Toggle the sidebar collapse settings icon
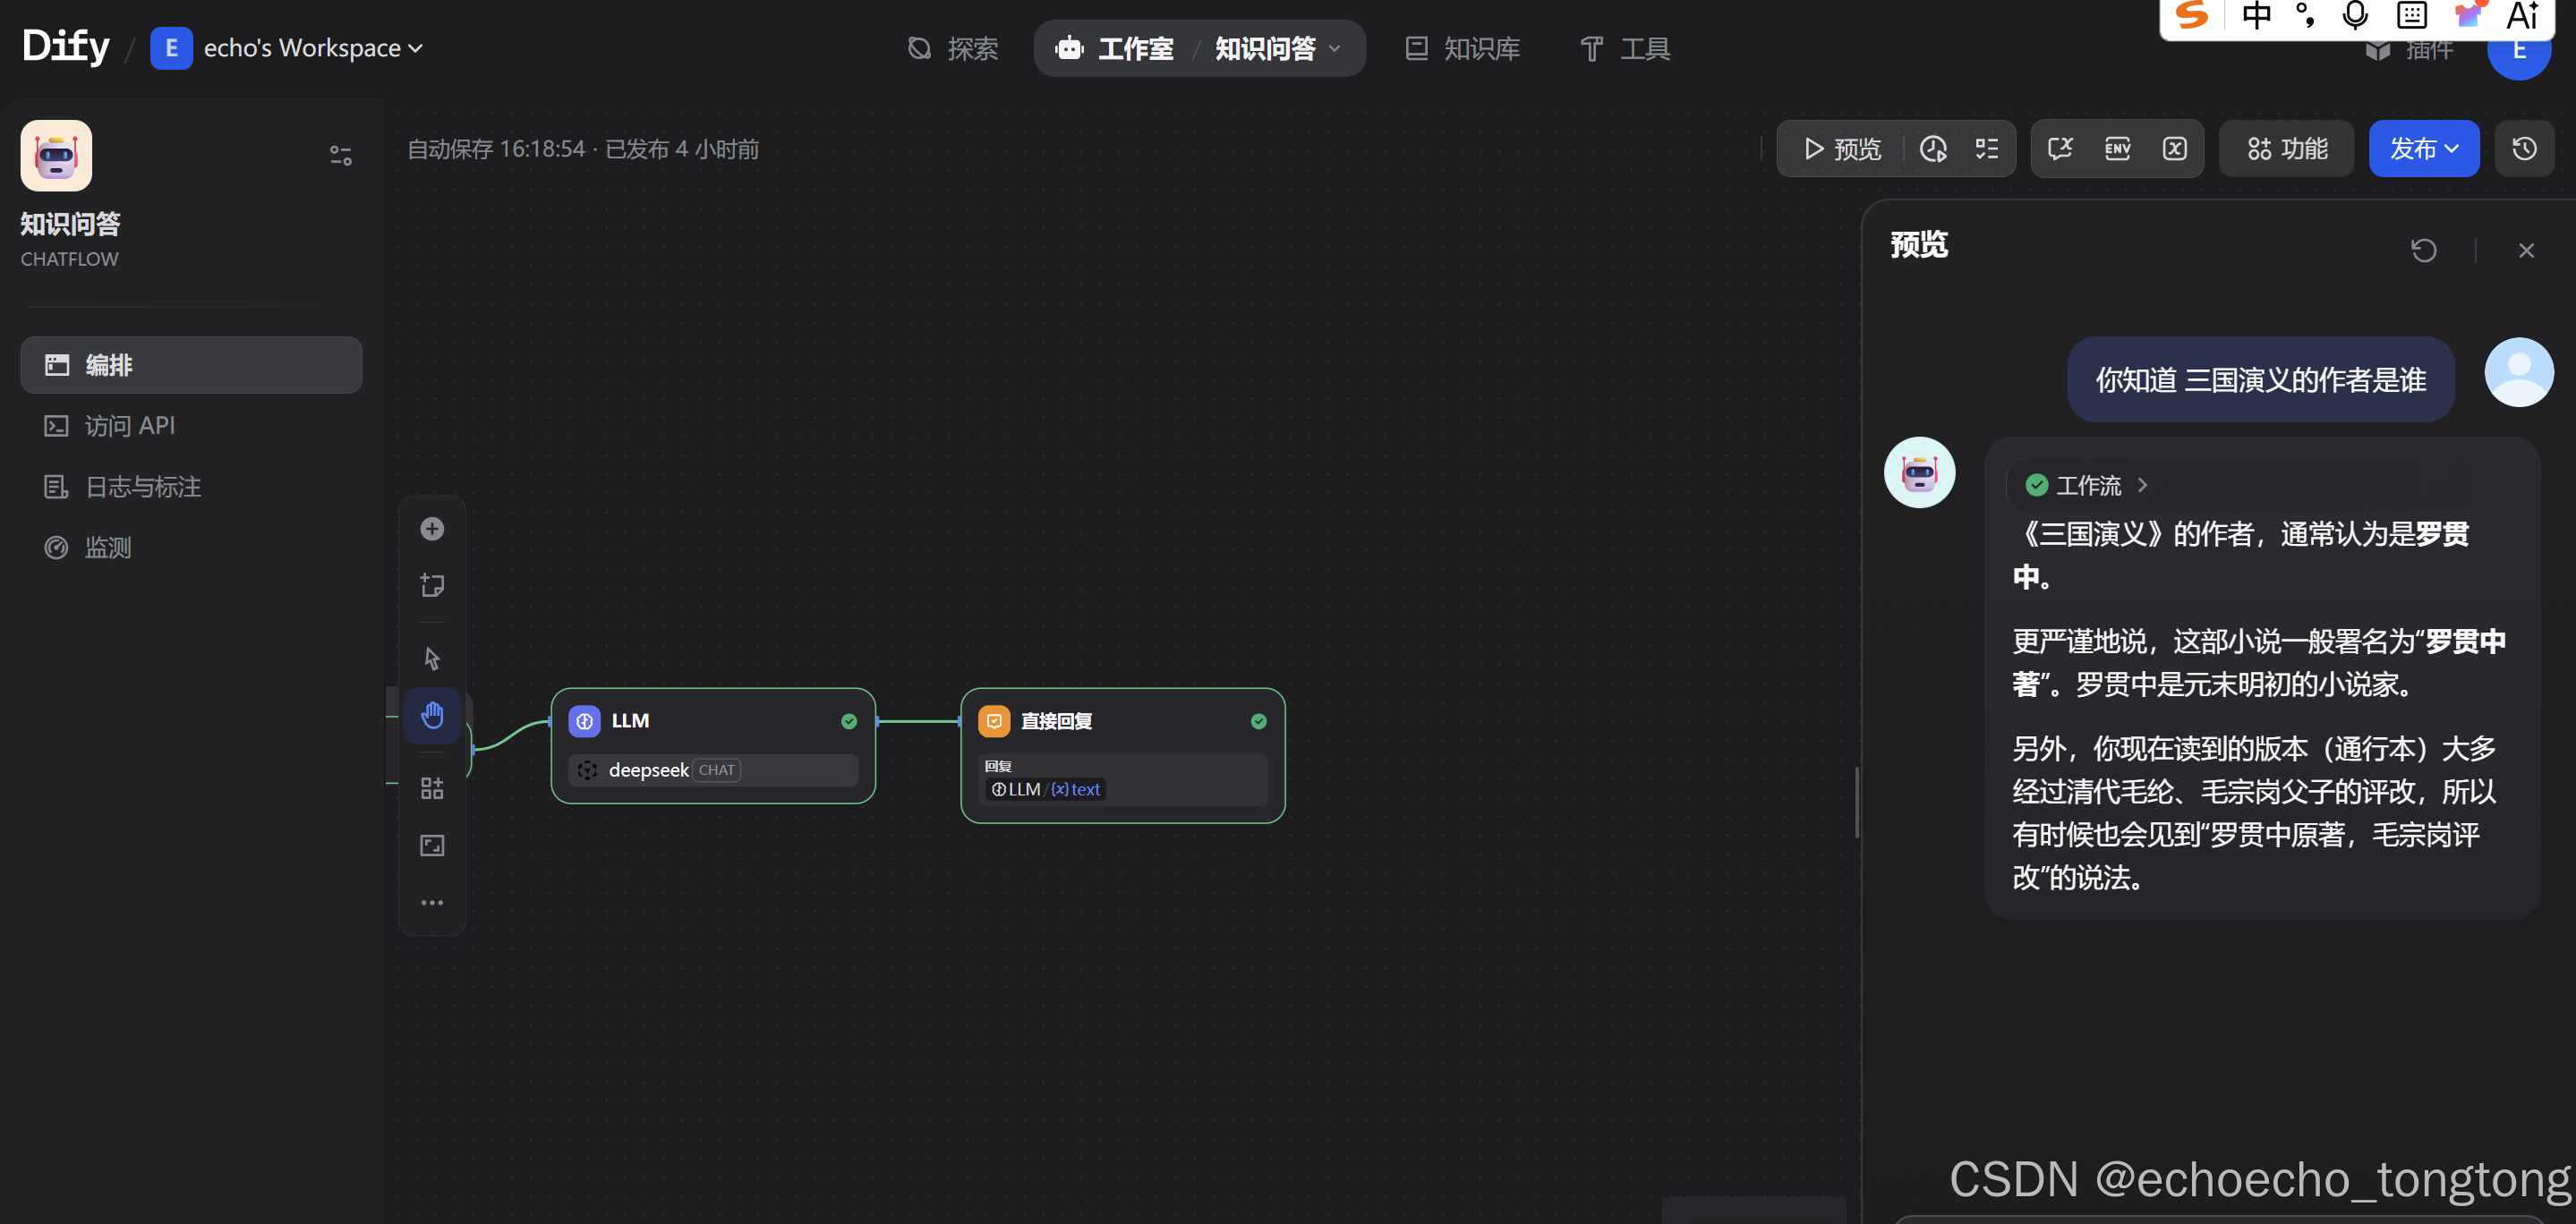 341,156
